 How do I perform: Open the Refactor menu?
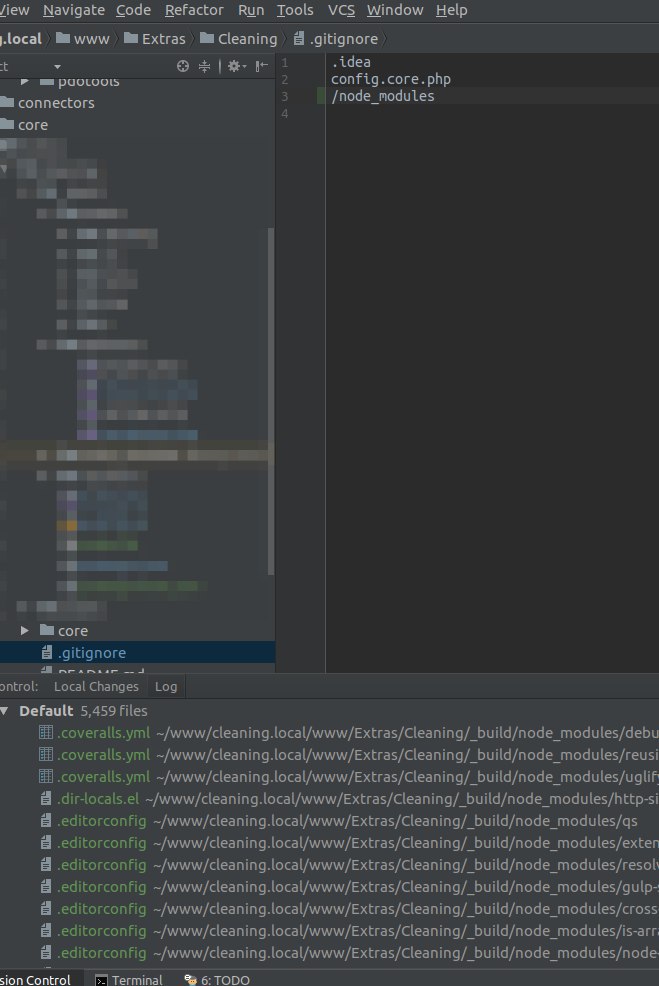194,10
